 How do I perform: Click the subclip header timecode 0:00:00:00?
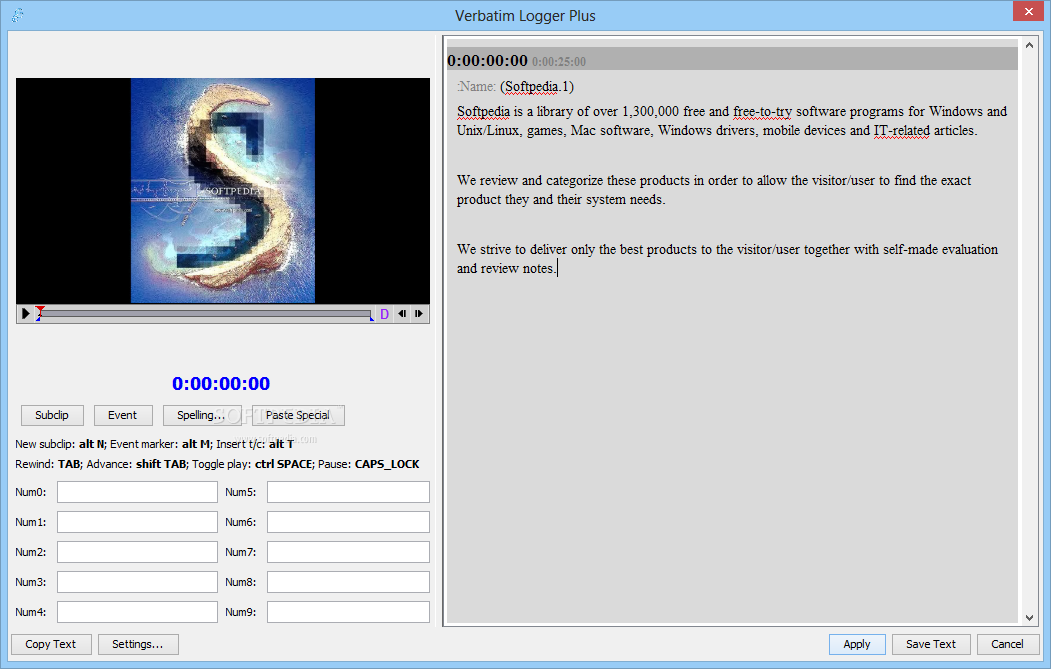(x=487, y=61)
